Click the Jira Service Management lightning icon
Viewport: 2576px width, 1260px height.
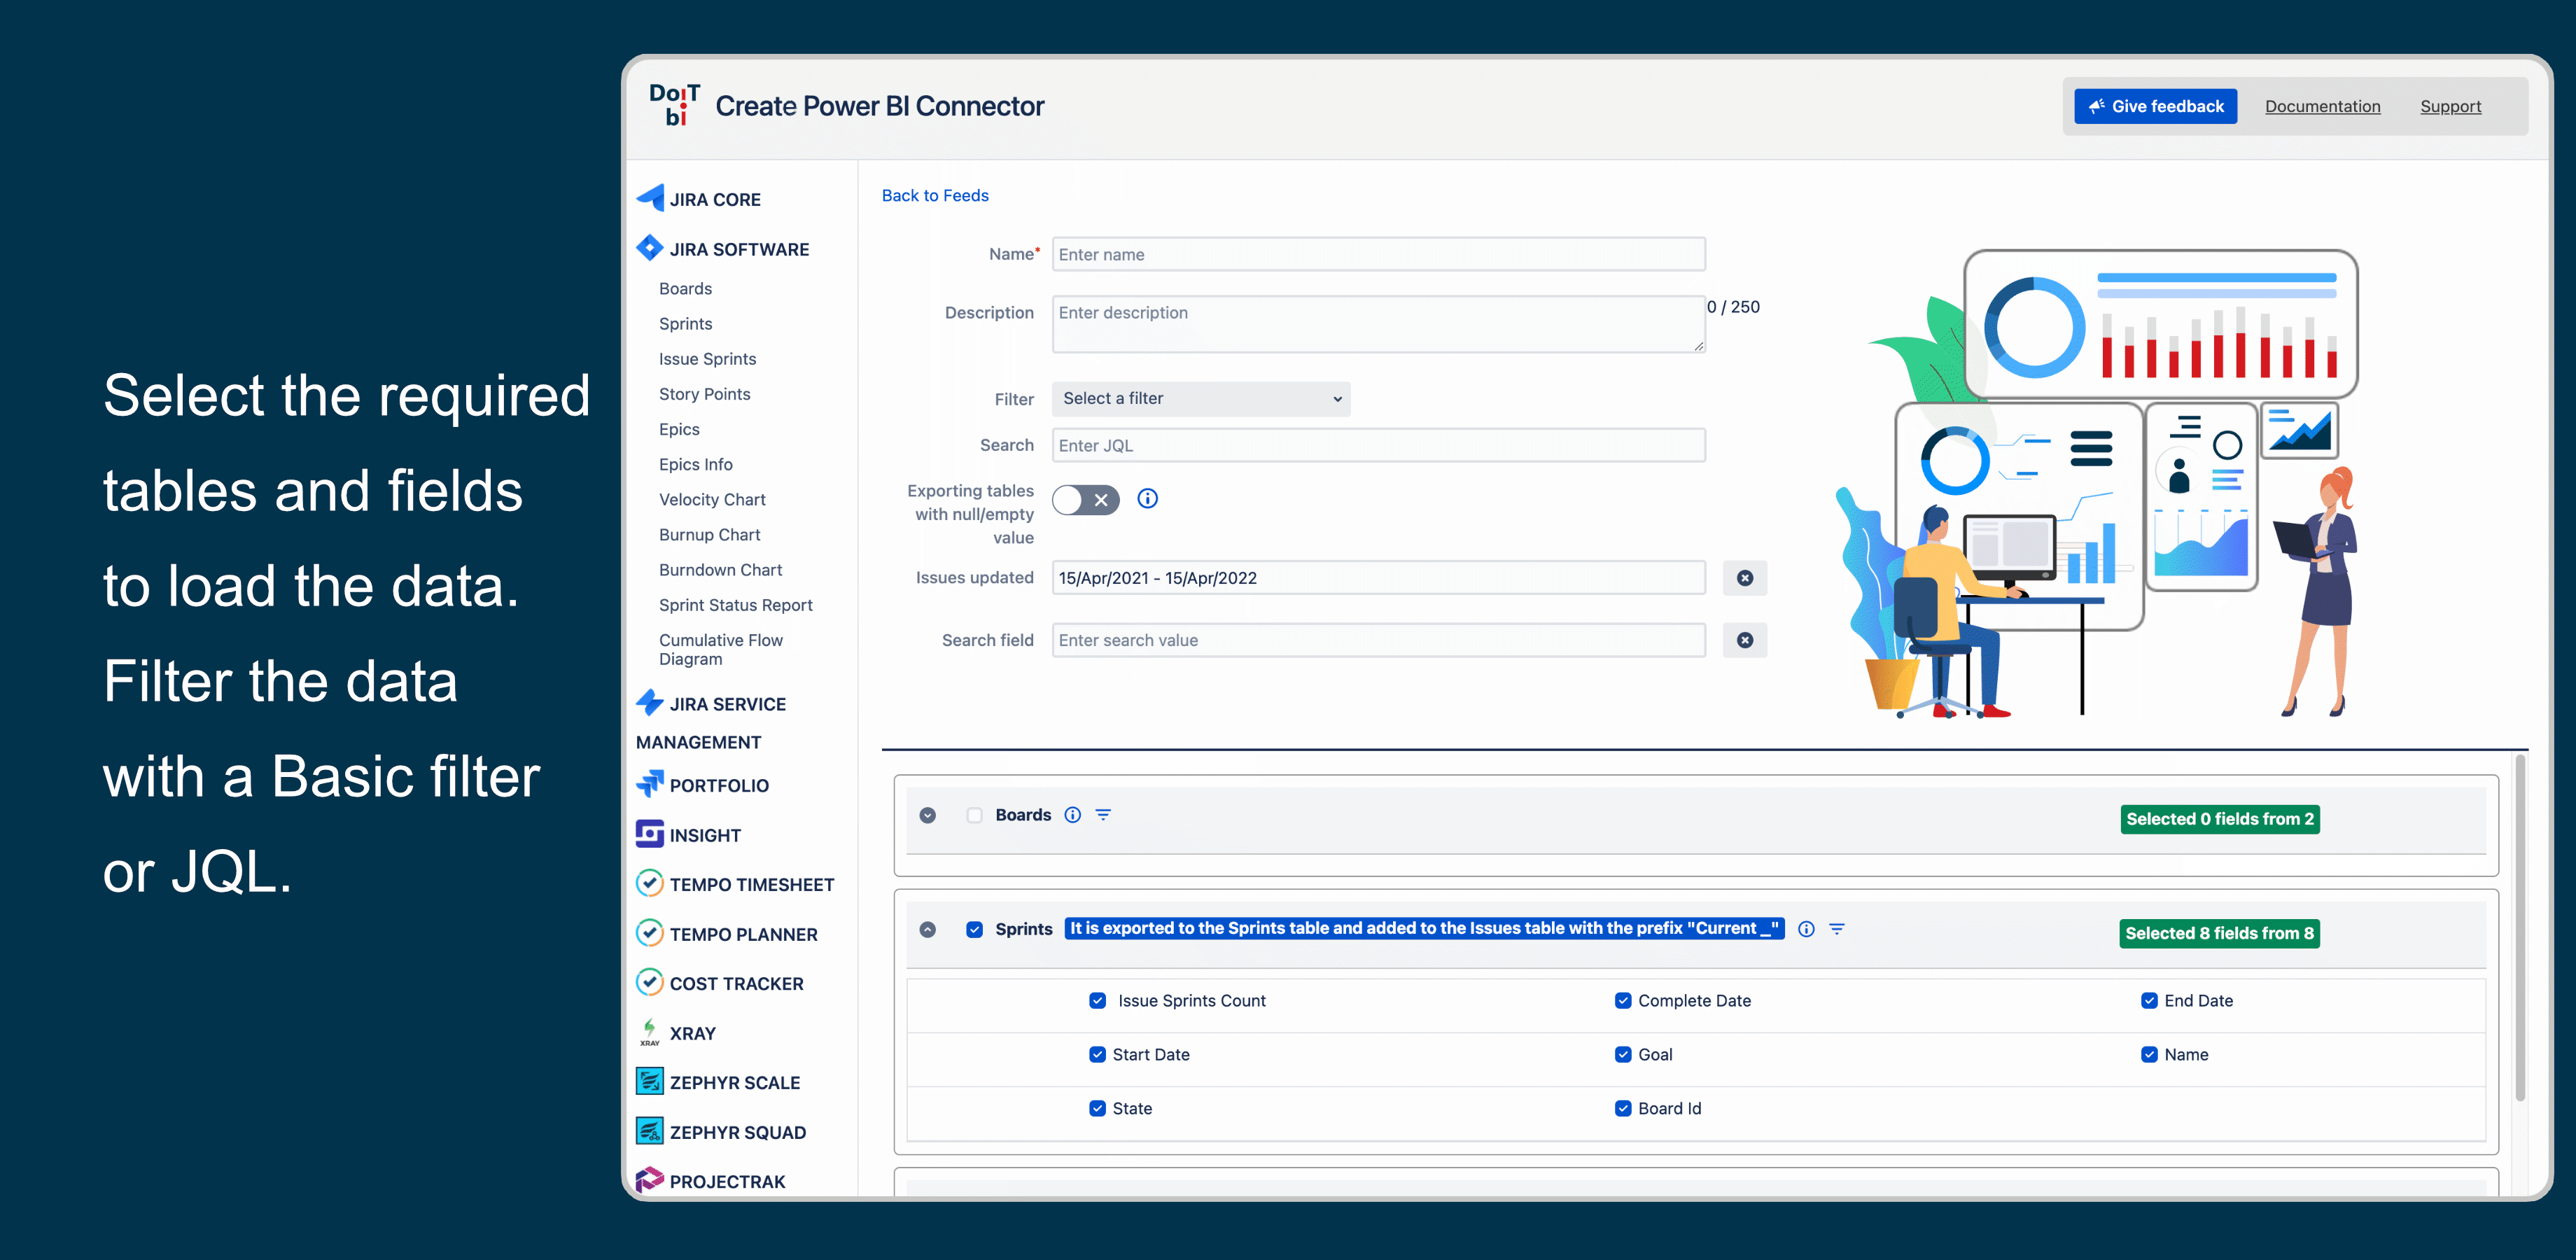[x=650, y=703]
